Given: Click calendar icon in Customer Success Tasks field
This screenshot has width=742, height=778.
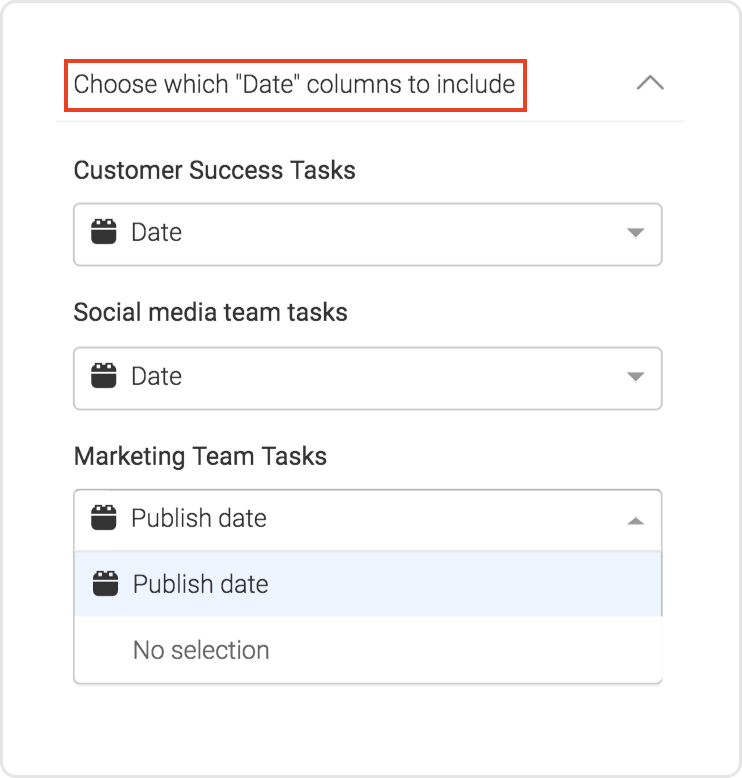Looking at the screenshot, I should (104, 233).
